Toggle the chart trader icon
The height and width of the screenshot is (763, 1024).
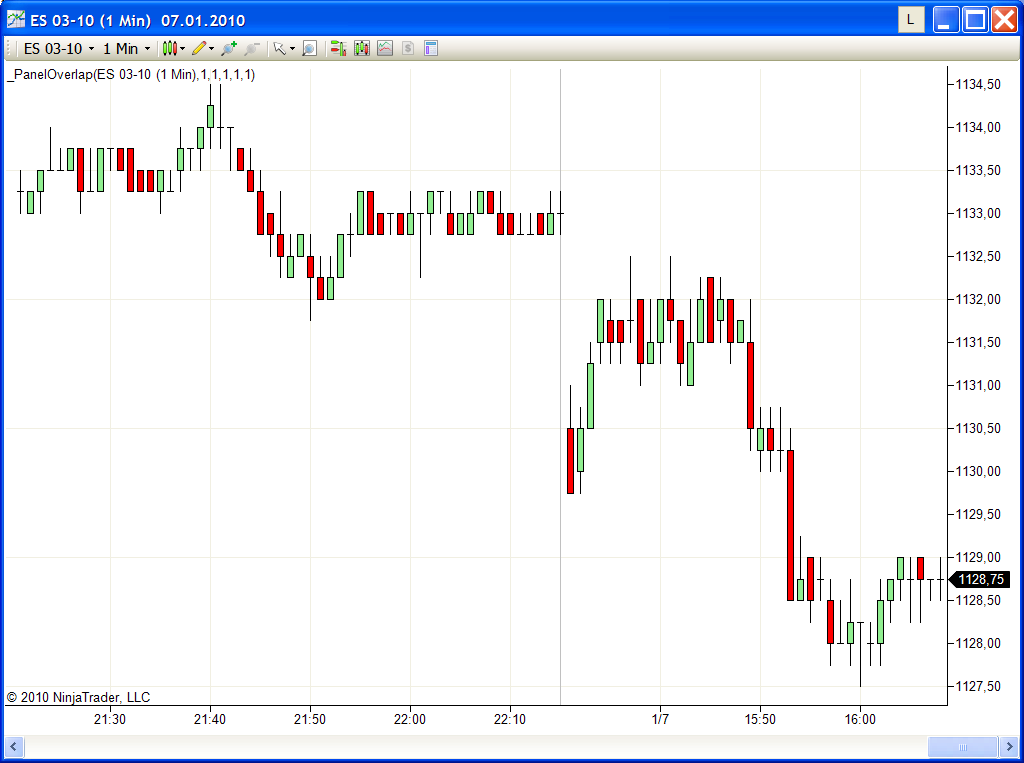point(338,48)
